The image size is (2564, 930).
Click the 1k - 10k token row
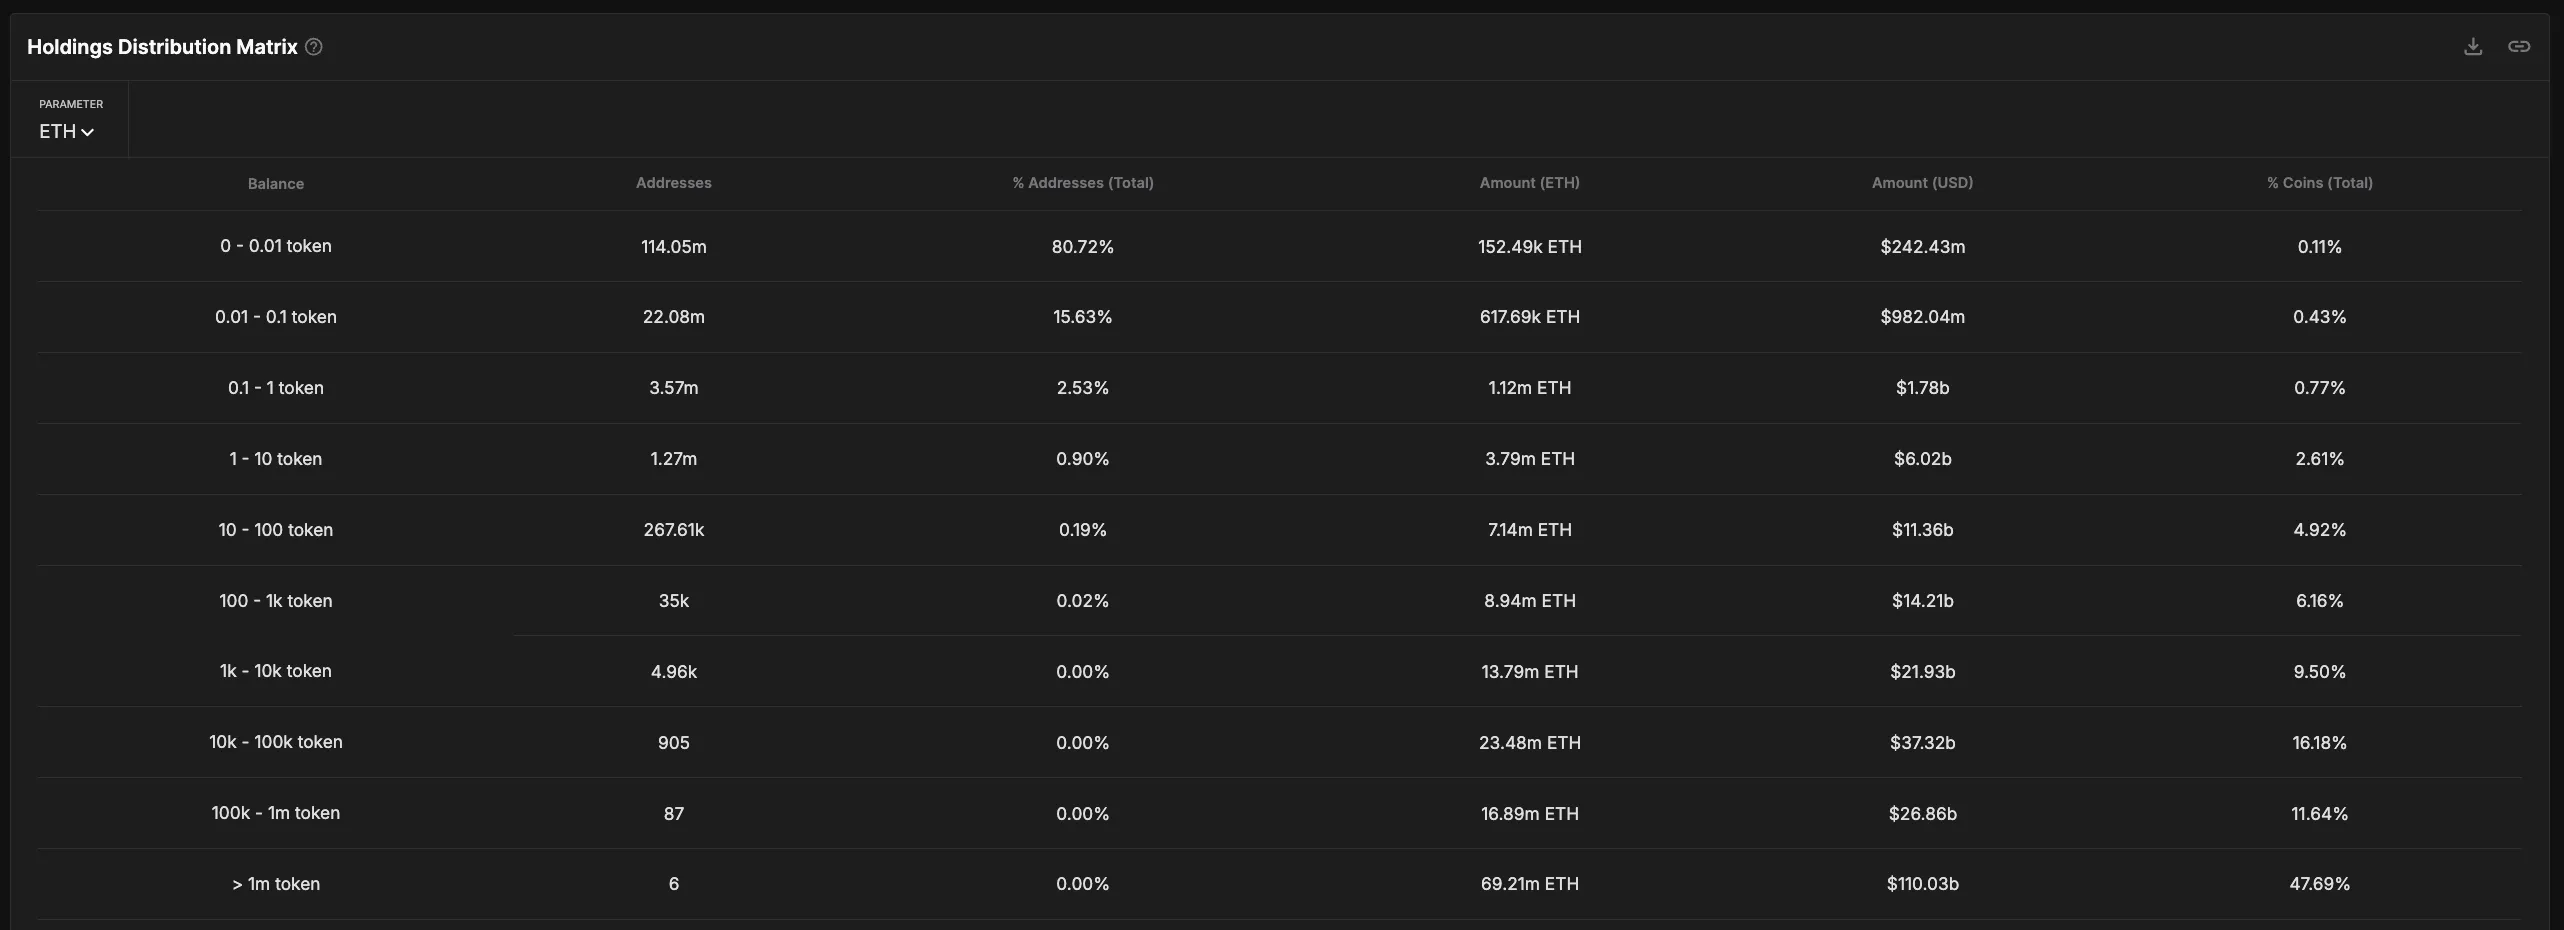click(x=276, y=671)
